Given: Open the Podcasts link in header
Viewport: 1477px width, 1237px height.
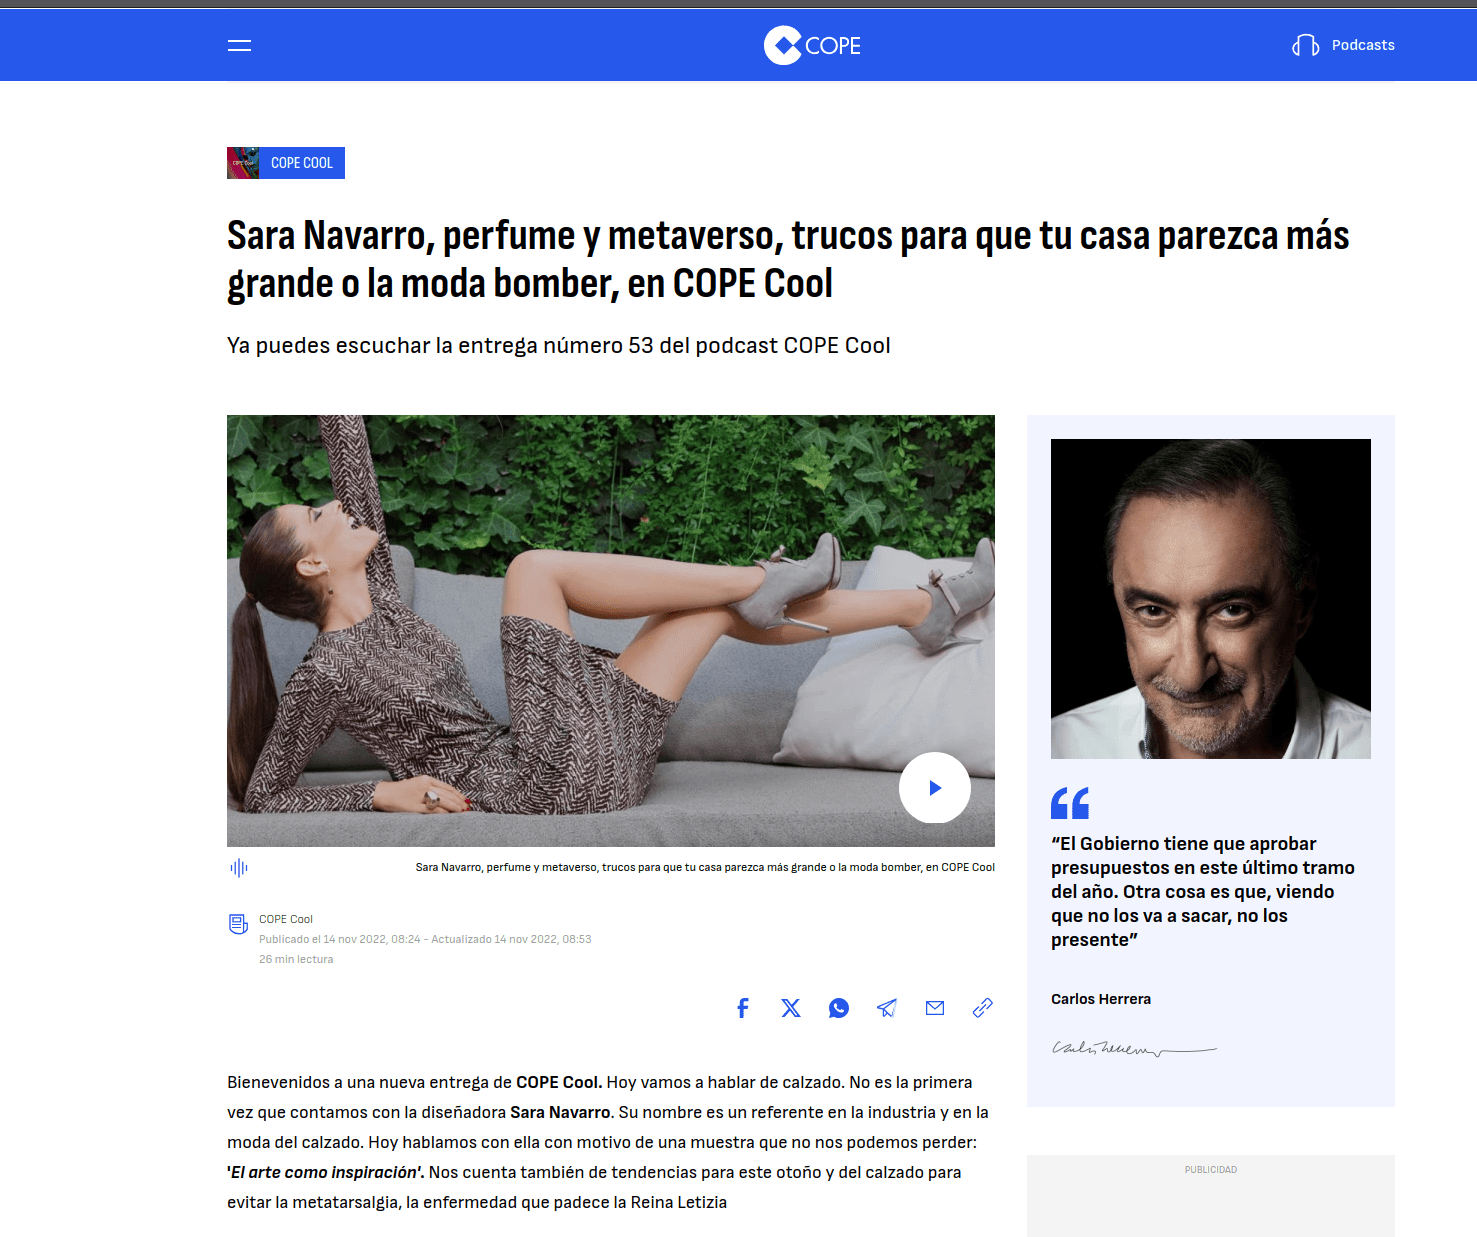Looking at the screenshot, I should [x=1363, y=45].
